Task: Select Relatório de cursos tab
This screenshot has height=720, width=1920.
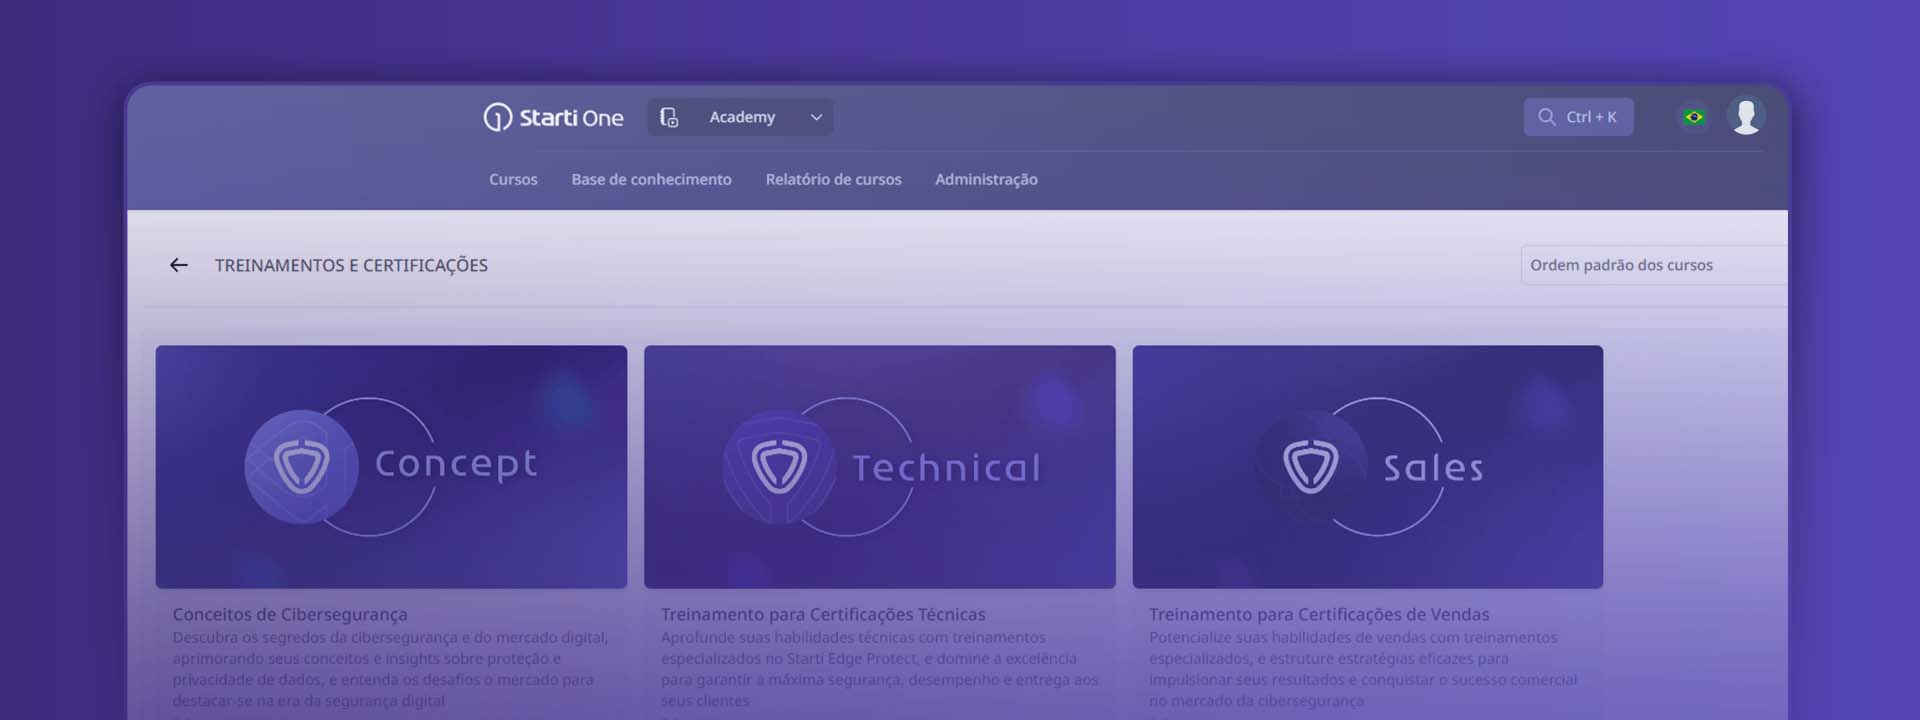Action: click(x=833, y=180)
